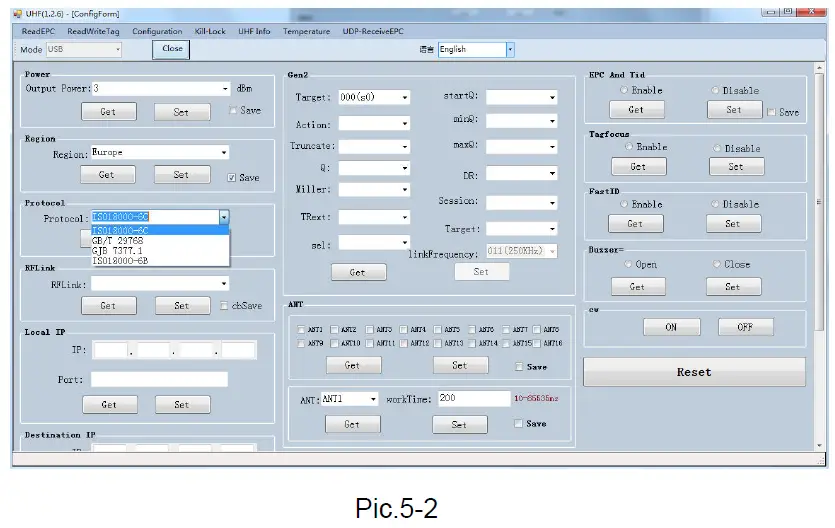The width and height of the screenshot is (835, 528).
Task: Check the ANT16 antenna checkbox
Action: coord(537,343)
